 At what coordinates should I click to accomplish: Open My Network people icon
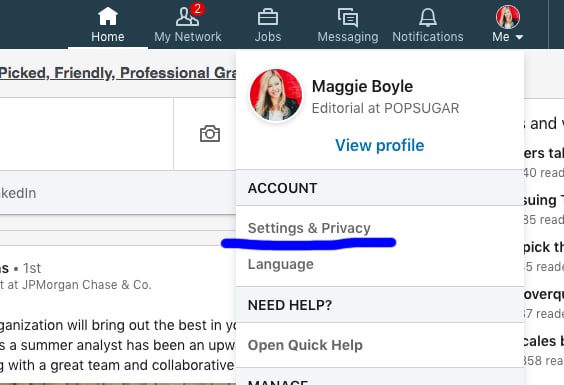click(x=187, y=17)
